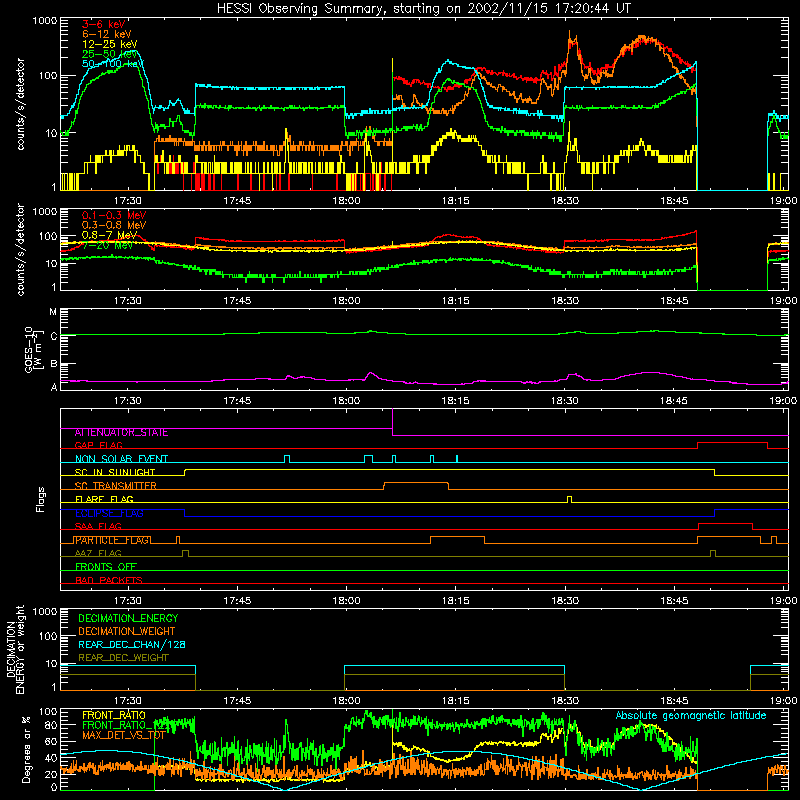Click the BAD_PACKETS flag label
The width and height of the screenshot is (800, 800).
click(x=109, y=580)
